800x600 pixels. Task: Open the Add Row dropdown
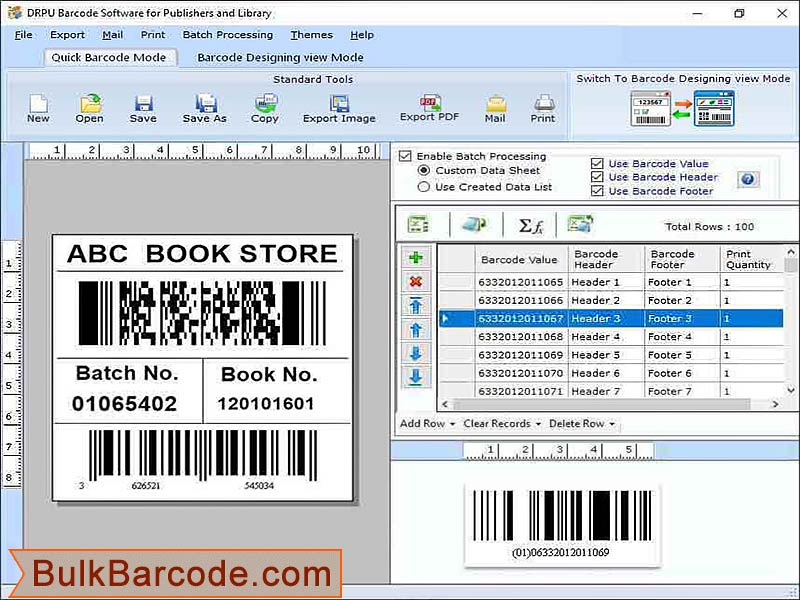pos(423,423)
